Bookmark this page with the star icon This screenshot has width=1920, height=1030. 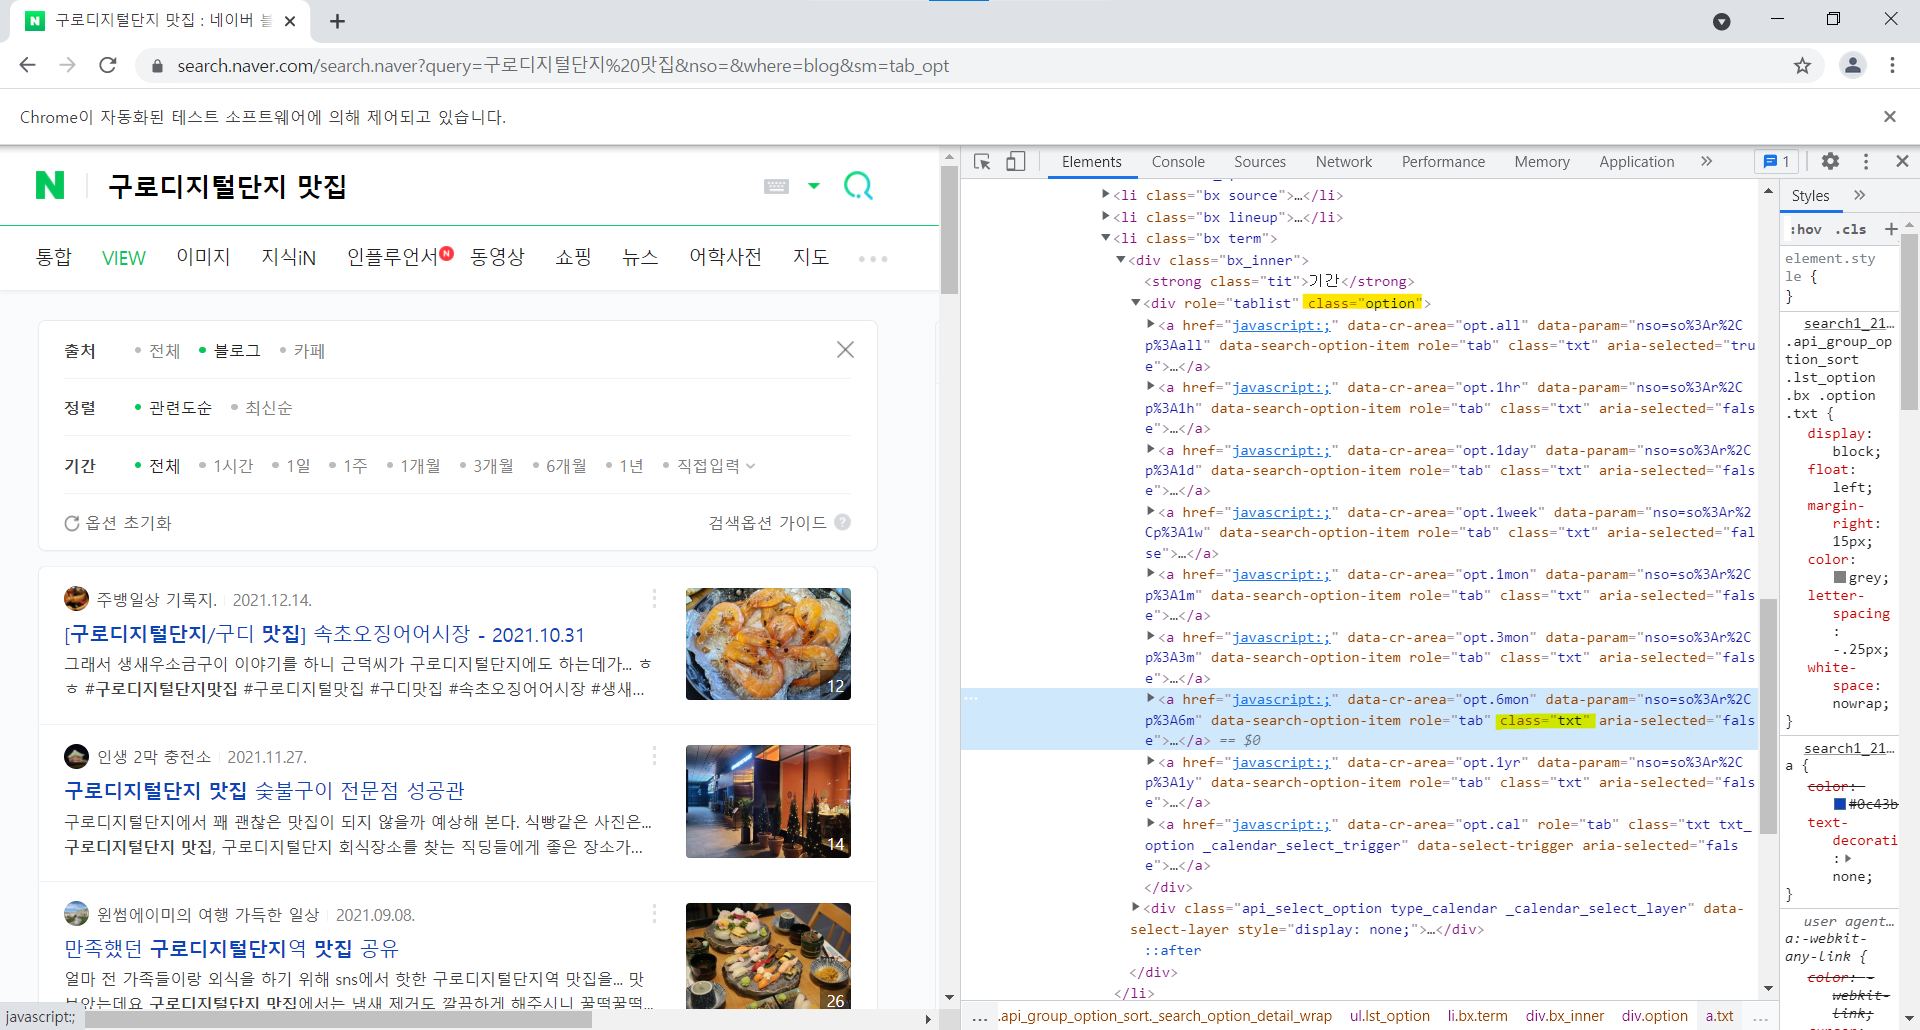(1802, 66)
